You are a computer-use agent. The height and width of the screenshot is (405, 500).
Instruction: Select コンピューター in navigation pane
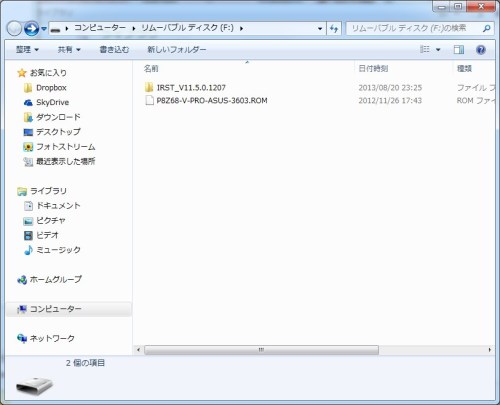pyautogui.click(x=69, y=309)
